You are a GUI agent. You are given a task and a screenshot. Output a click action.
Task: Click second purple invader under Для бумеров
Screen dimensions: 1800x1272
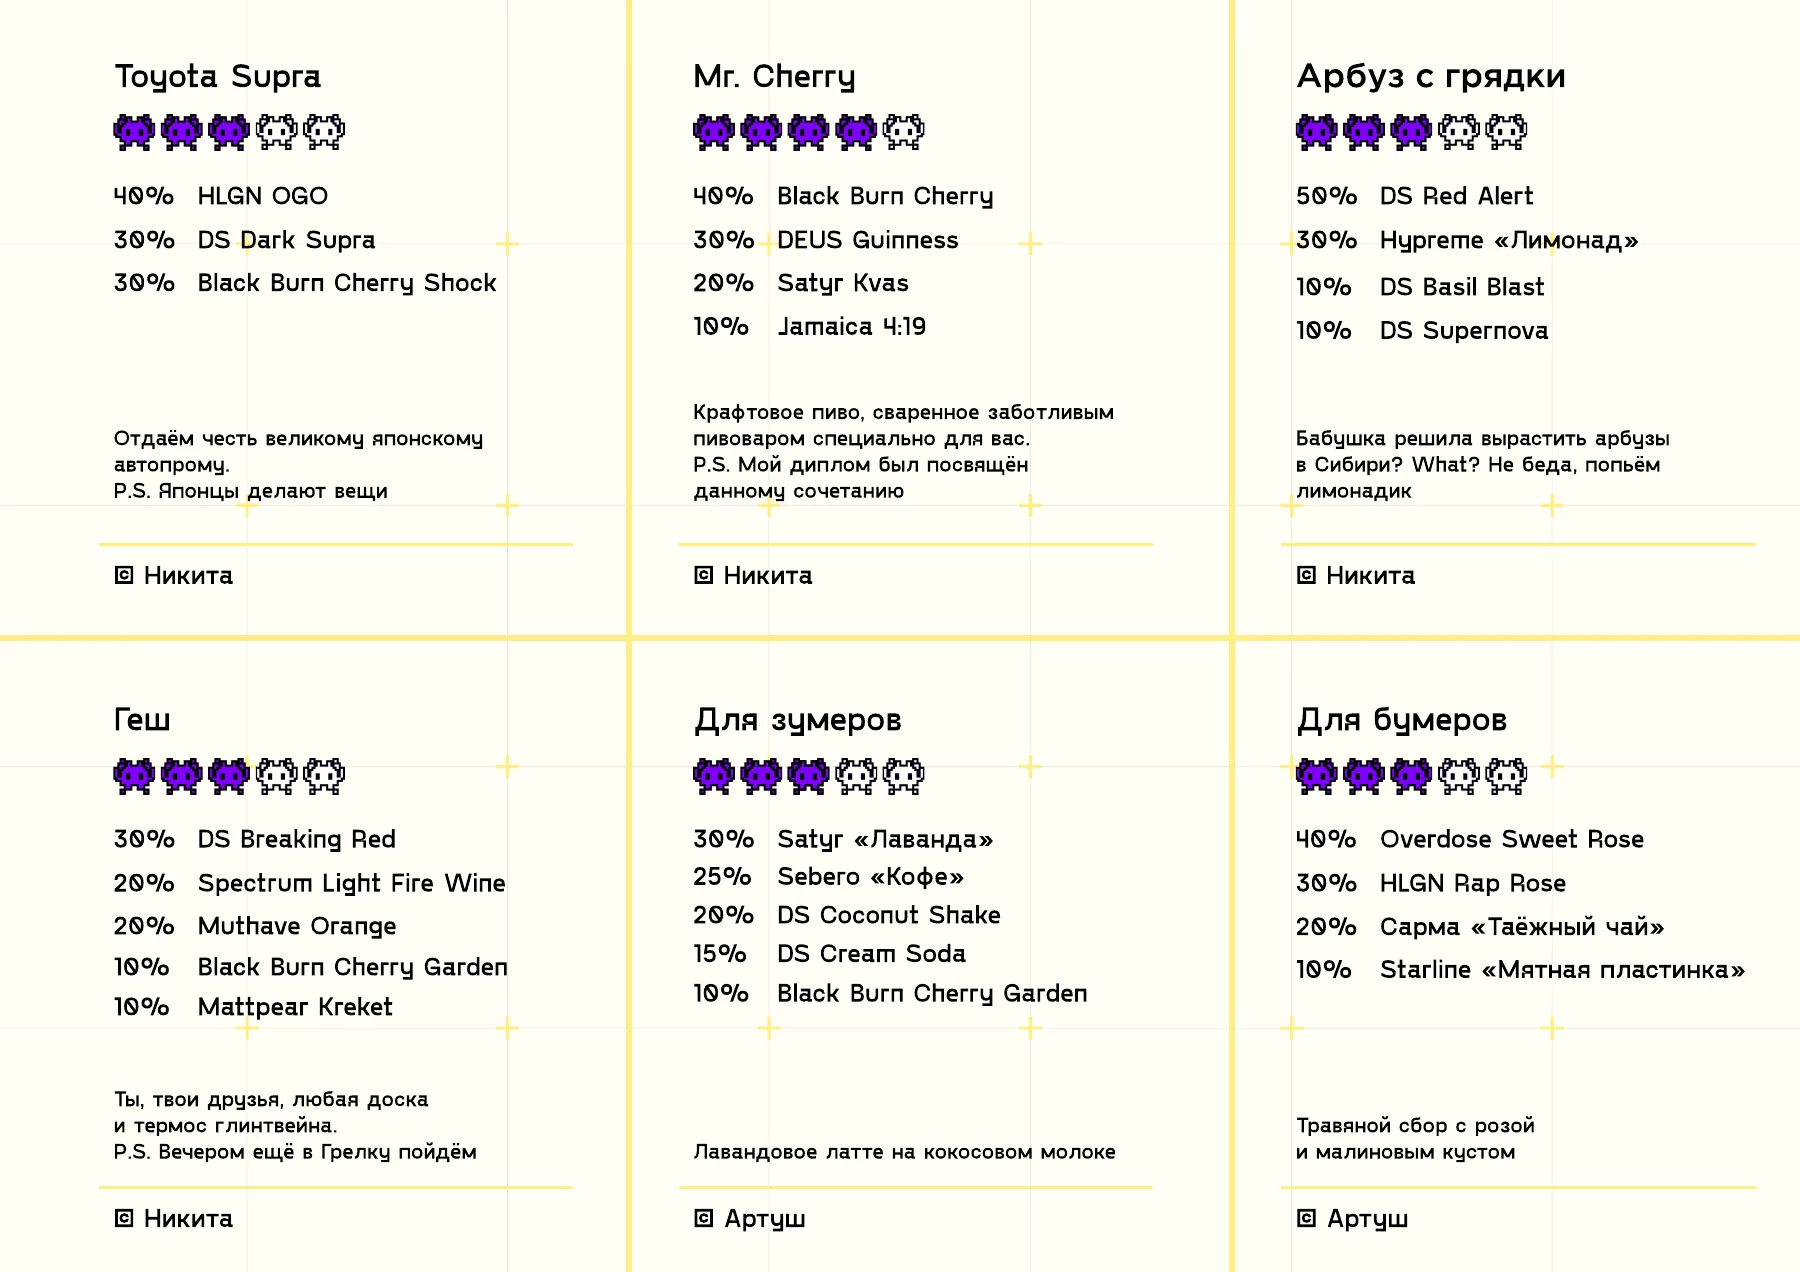tap(1364, 775)
